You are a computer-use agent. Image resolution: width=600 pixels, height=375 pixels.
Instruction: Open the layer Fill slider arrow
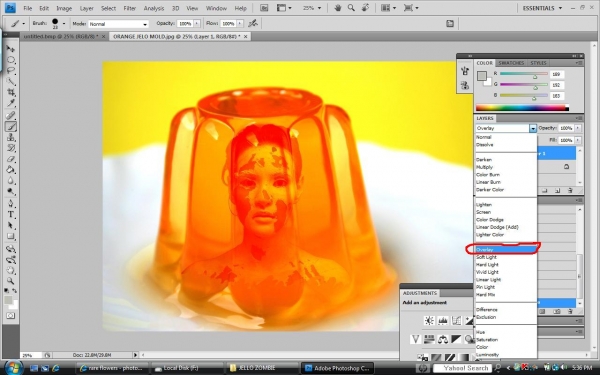578,140
